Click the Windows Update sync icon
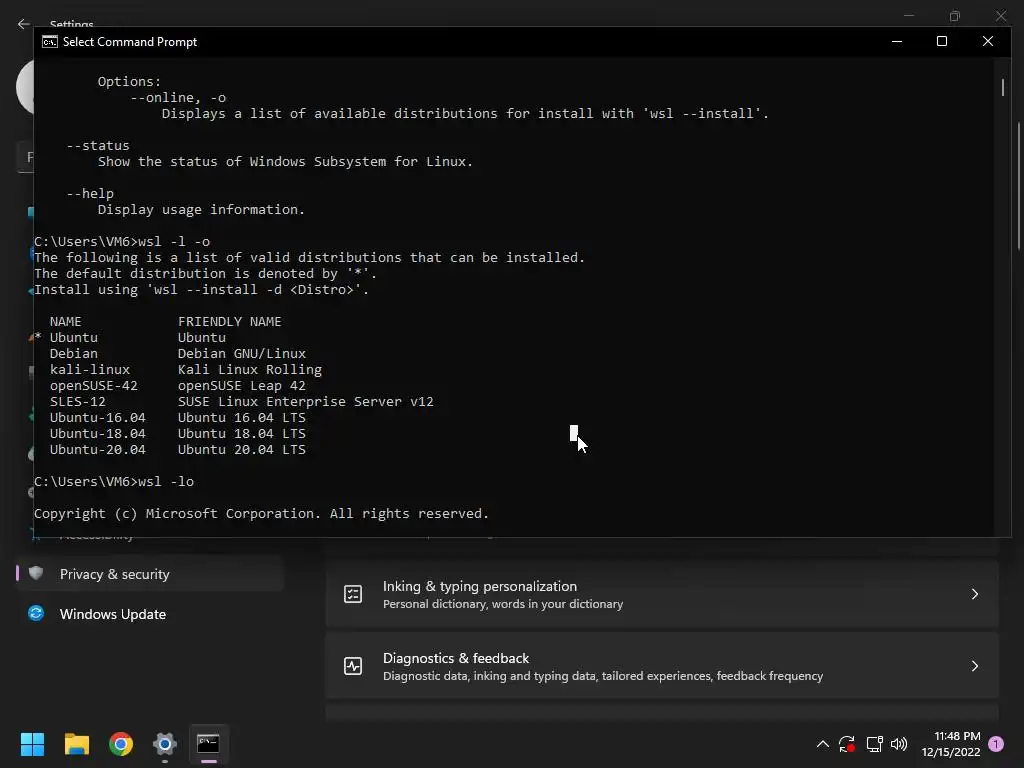 (x=36, y=613)
